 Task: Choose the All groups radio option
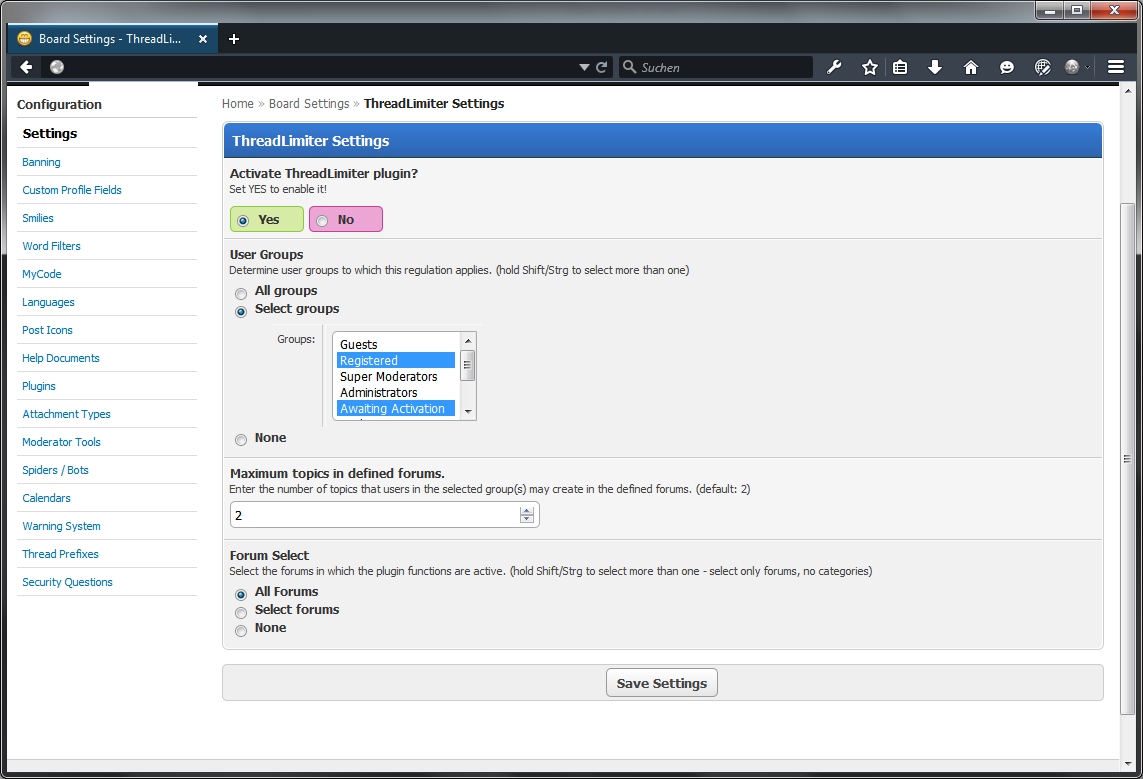[241, 293]
